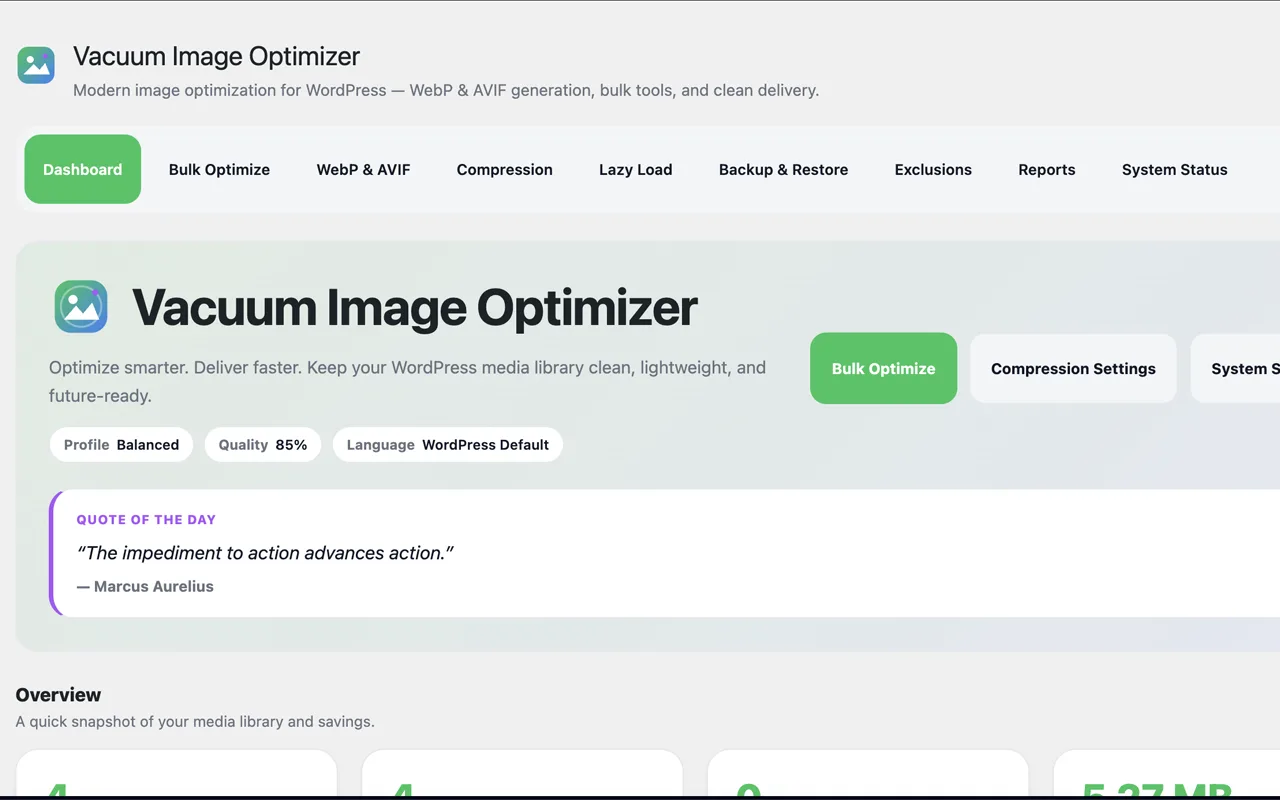Switch to the Bulk Optimize tab

(219, 169)
